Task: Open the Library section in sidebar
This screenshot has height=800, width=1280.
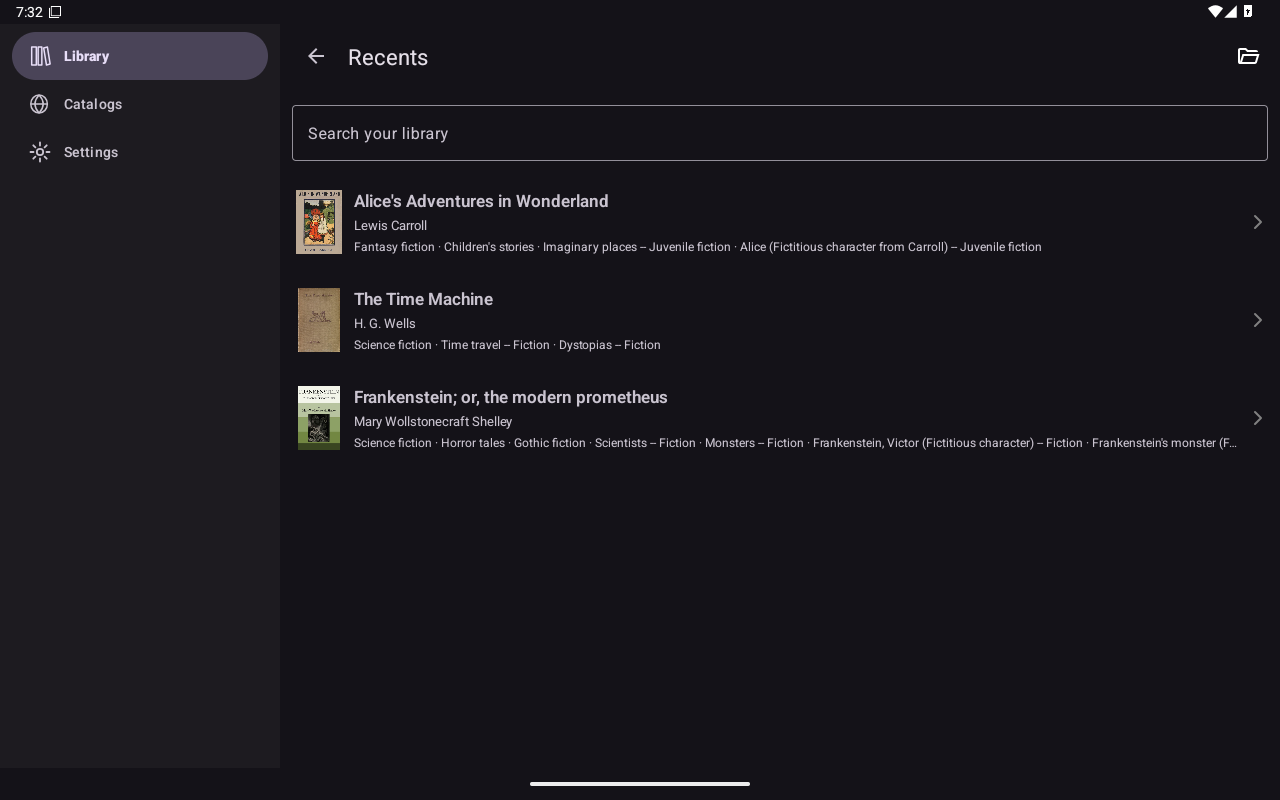Action: point(140,56)
